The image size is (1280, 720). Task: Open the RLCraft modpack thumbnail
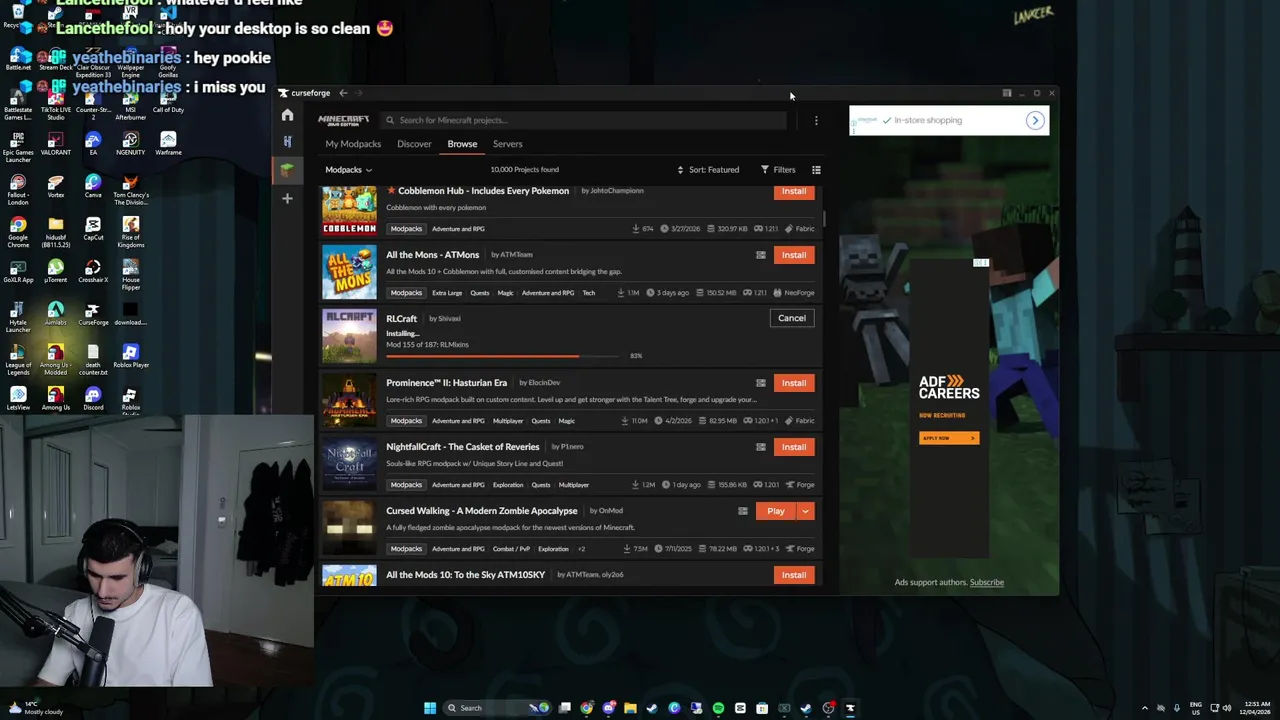tap(349, 335)
